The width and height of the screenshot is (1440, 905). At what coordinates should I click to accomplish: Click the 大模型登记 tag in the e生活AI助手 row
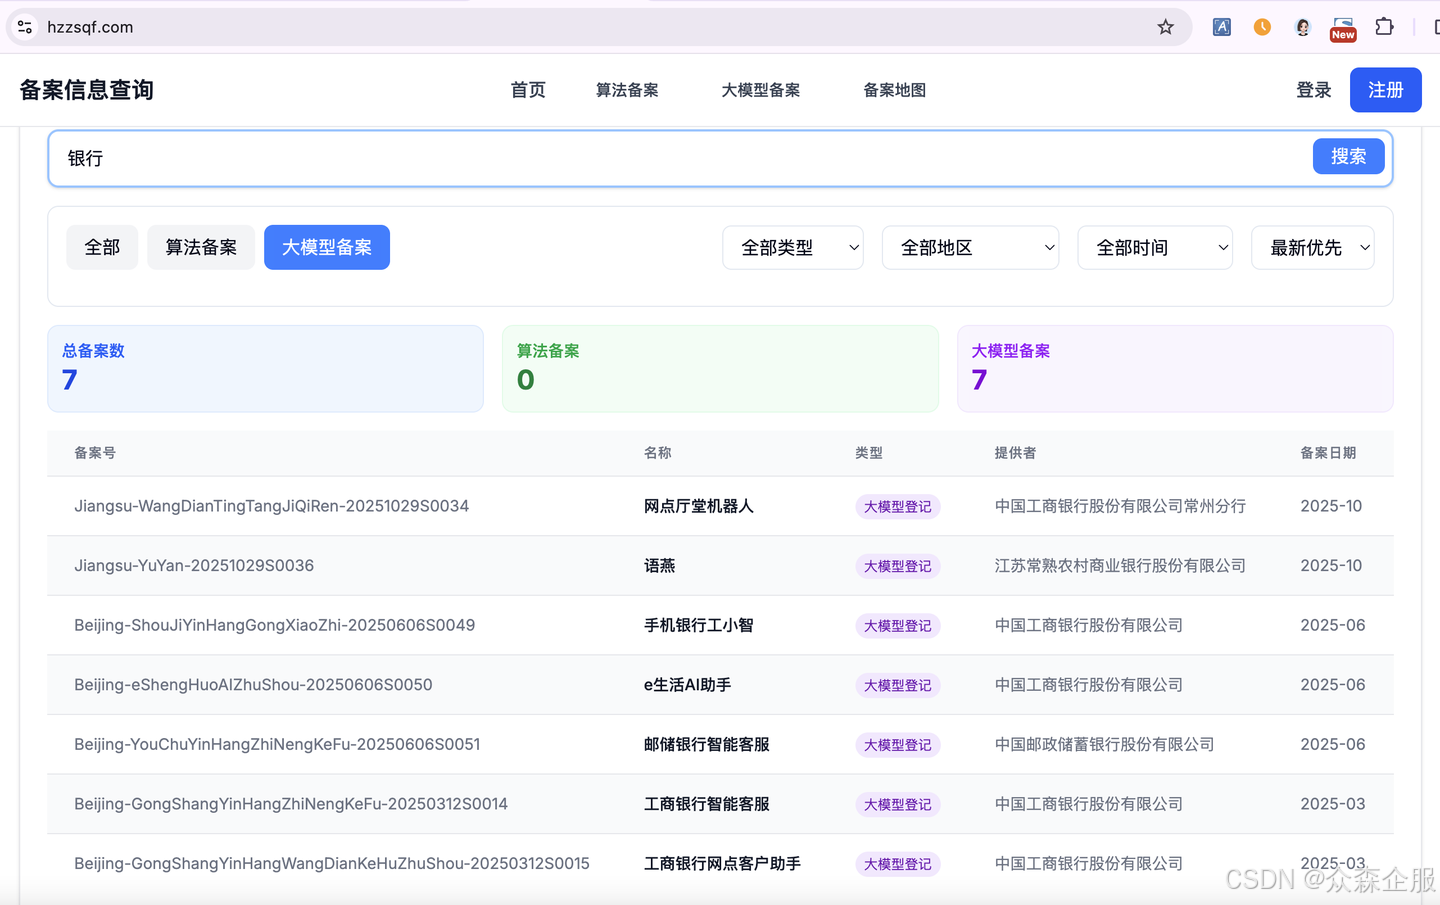(898, 685)
